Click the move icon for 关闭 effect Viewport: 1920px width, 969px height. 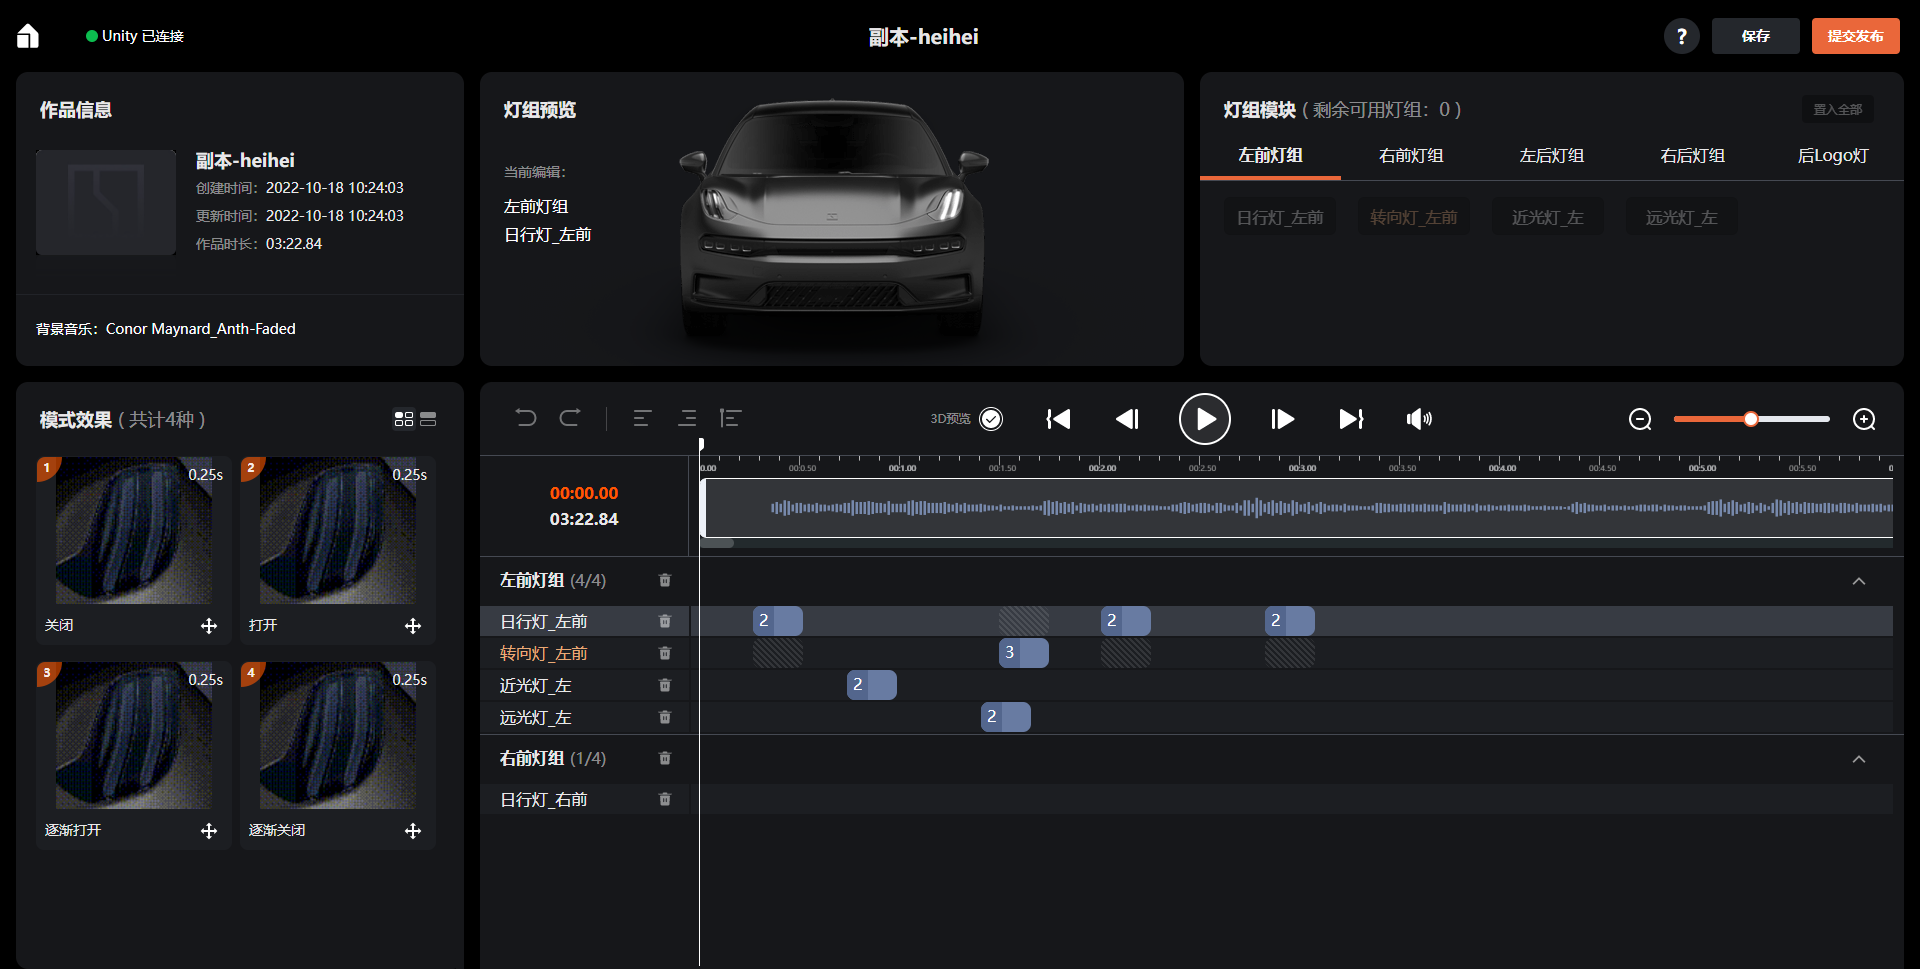pos(209,626)
